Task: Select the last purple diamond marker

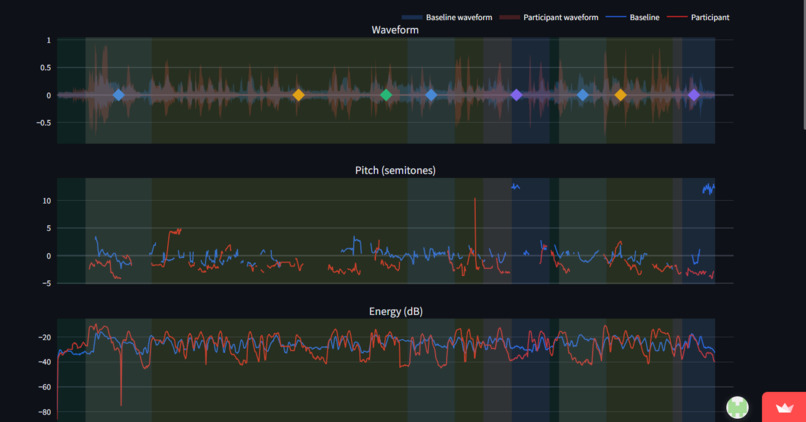Action: pos(694,95)
